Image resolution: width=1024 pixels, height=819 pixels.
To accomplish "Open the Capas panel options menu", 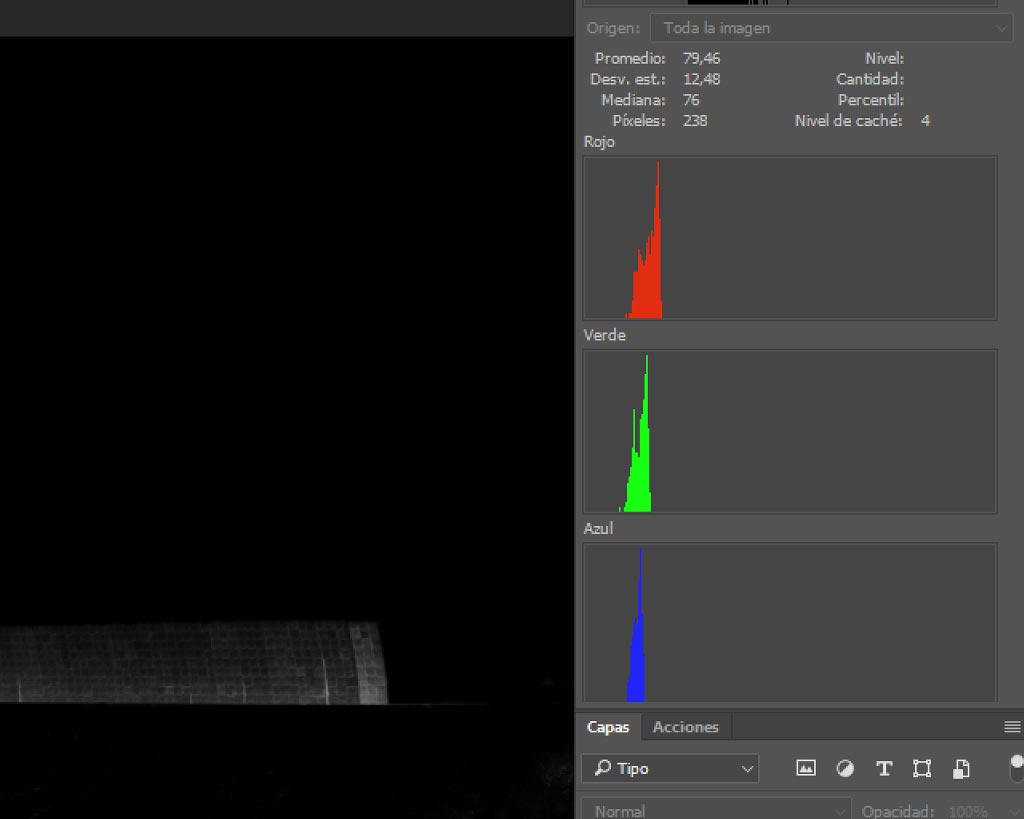I will click(1012, 727).
